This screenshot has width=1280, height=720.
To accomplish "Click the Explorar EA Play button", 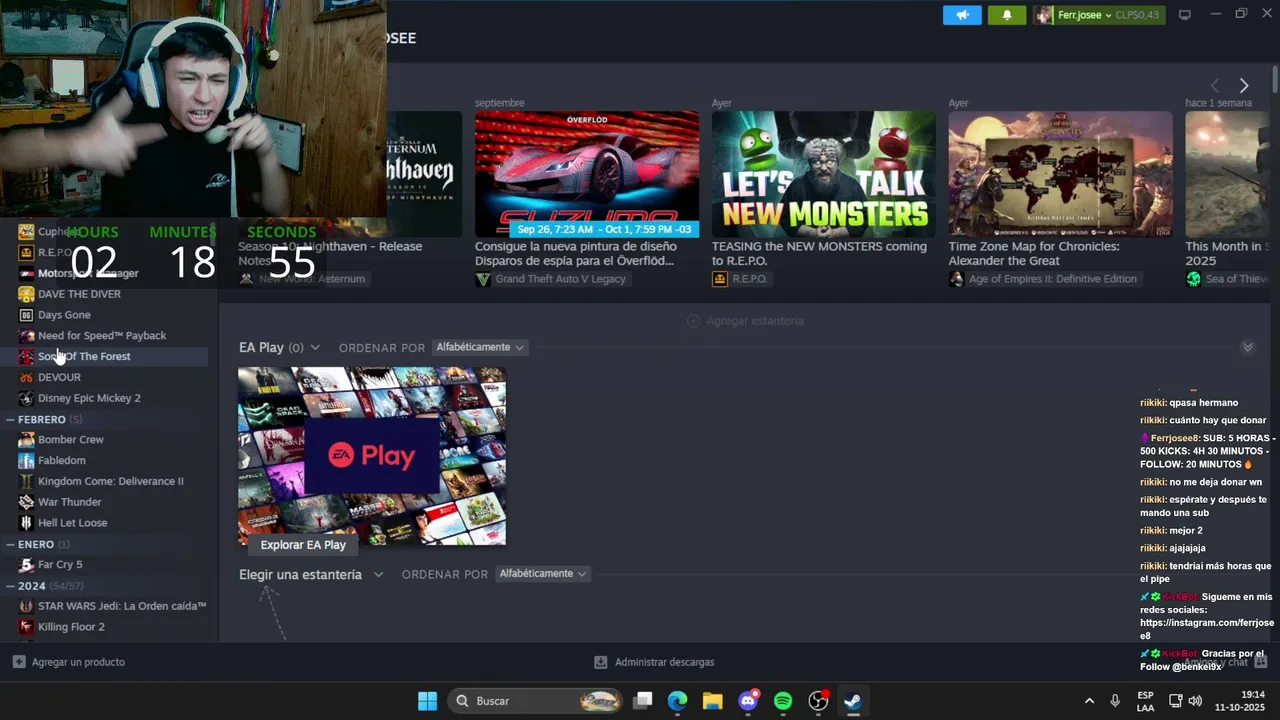I will 303,545.
